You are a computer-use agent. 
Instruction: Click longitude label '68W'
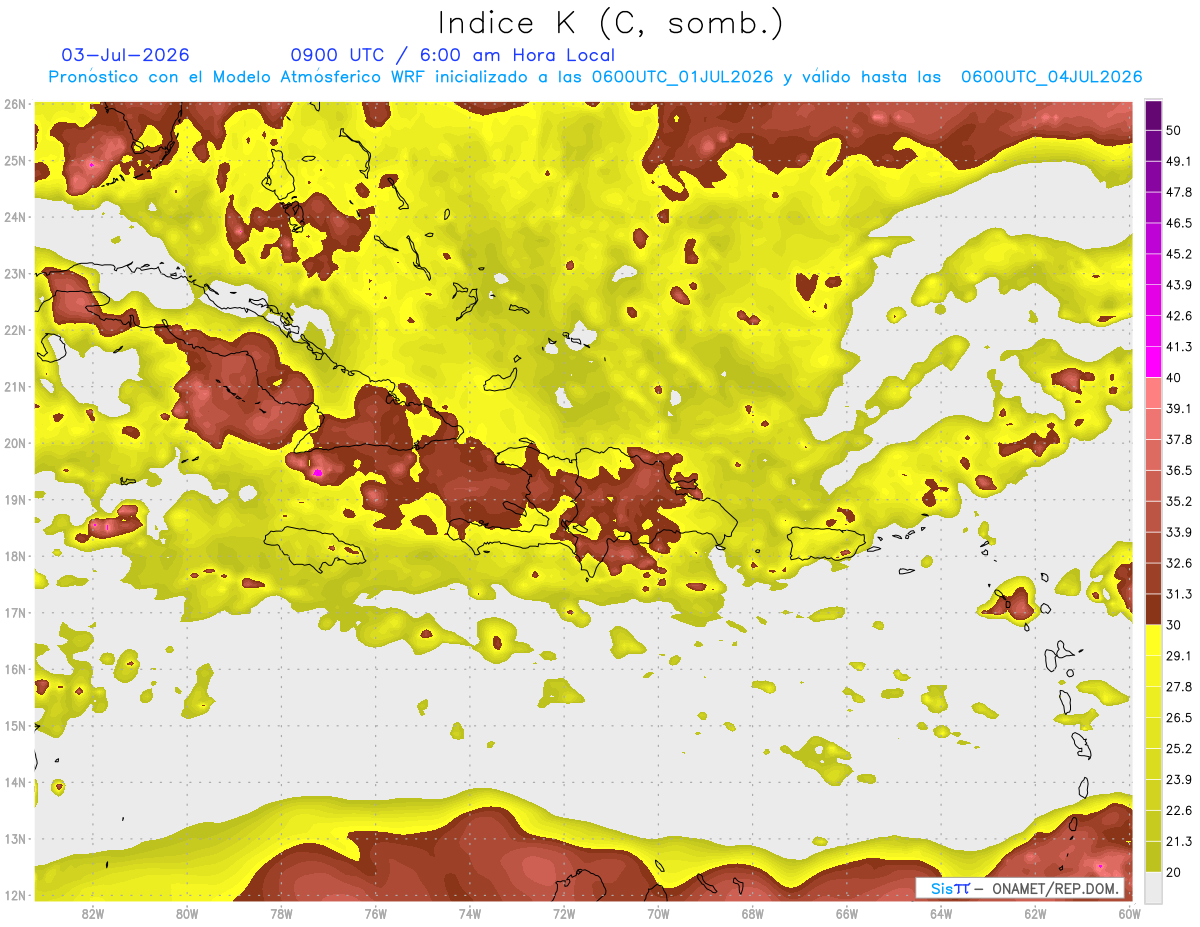click(x=753, y=914)
